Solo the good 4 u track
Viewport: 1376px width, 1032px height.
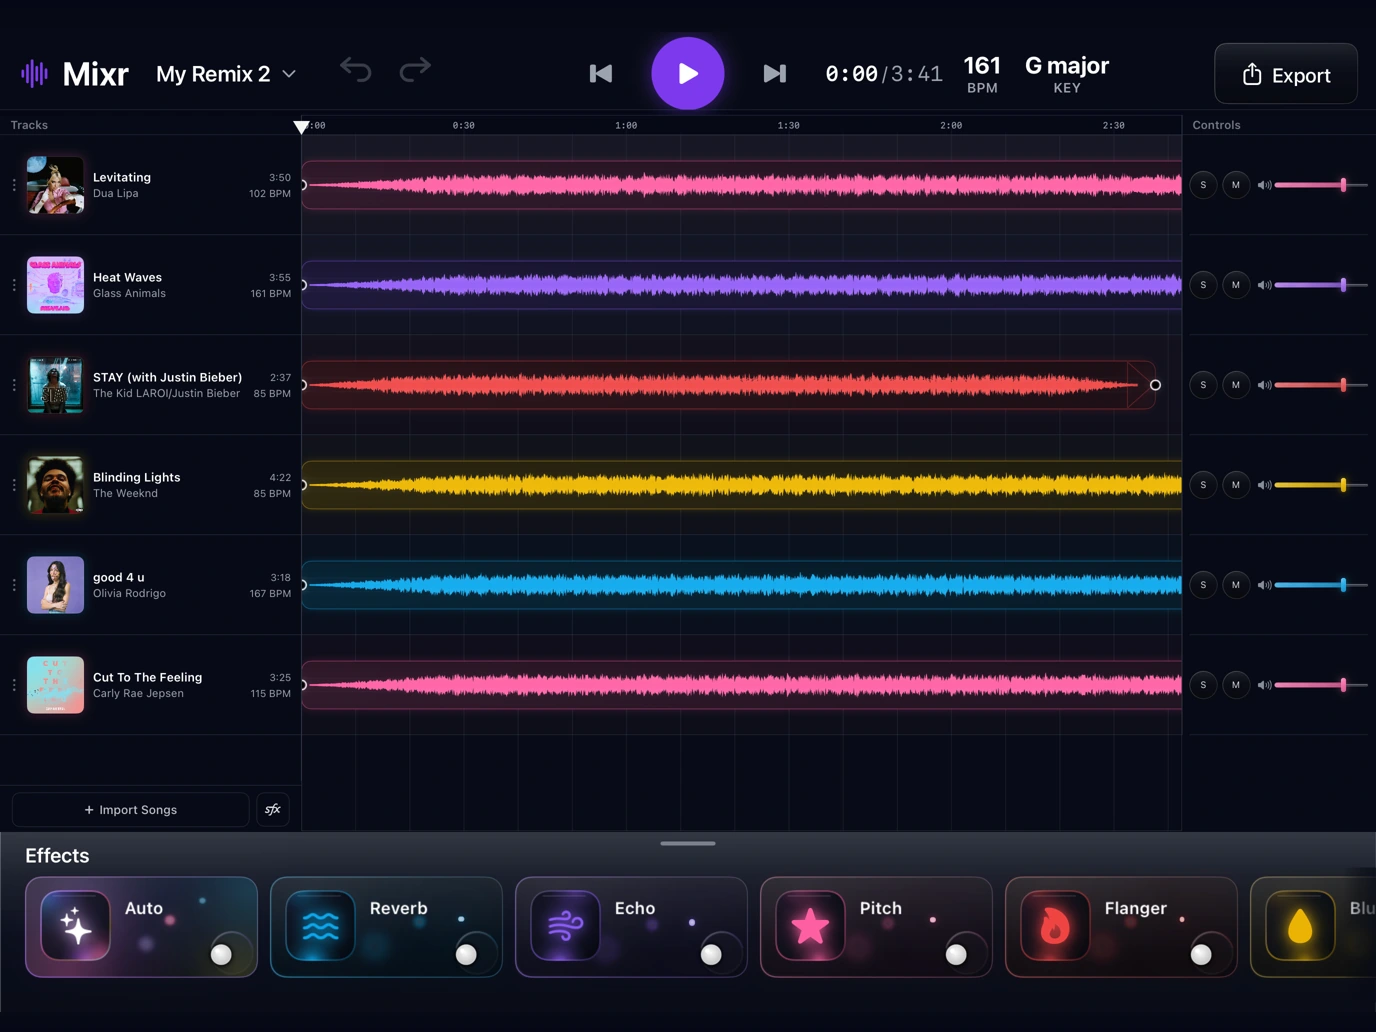(x=1203, y=585)
